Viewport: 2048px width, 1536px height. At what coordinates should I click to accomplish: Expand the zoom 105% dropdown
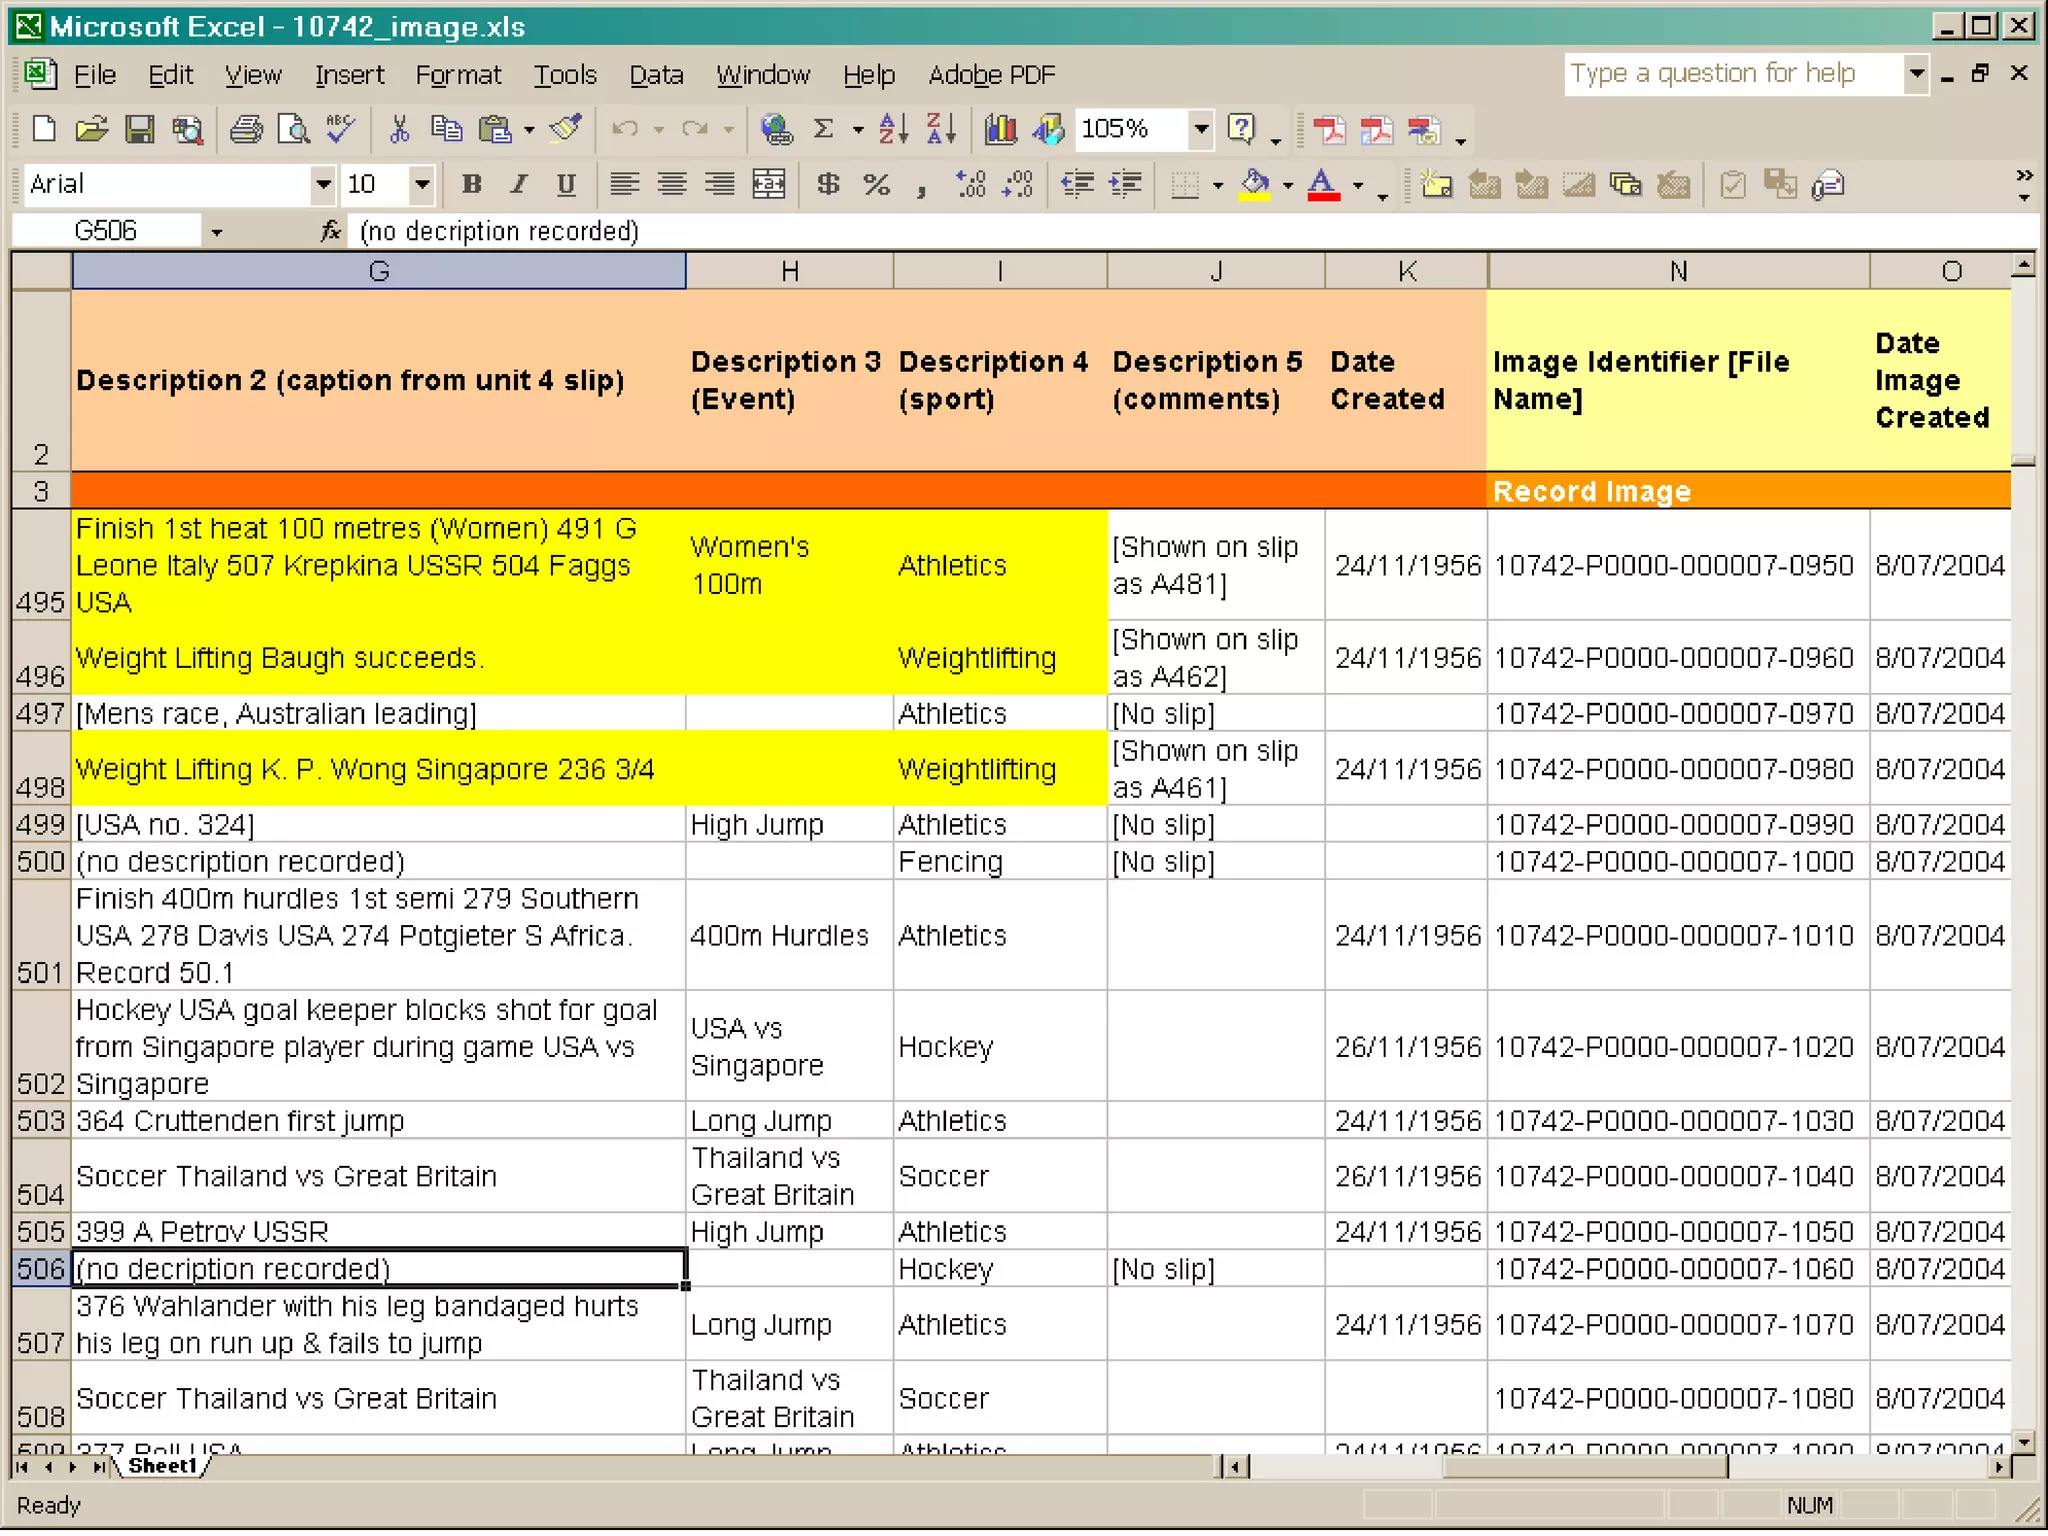pyautogui.click(x=1201, y=130)
